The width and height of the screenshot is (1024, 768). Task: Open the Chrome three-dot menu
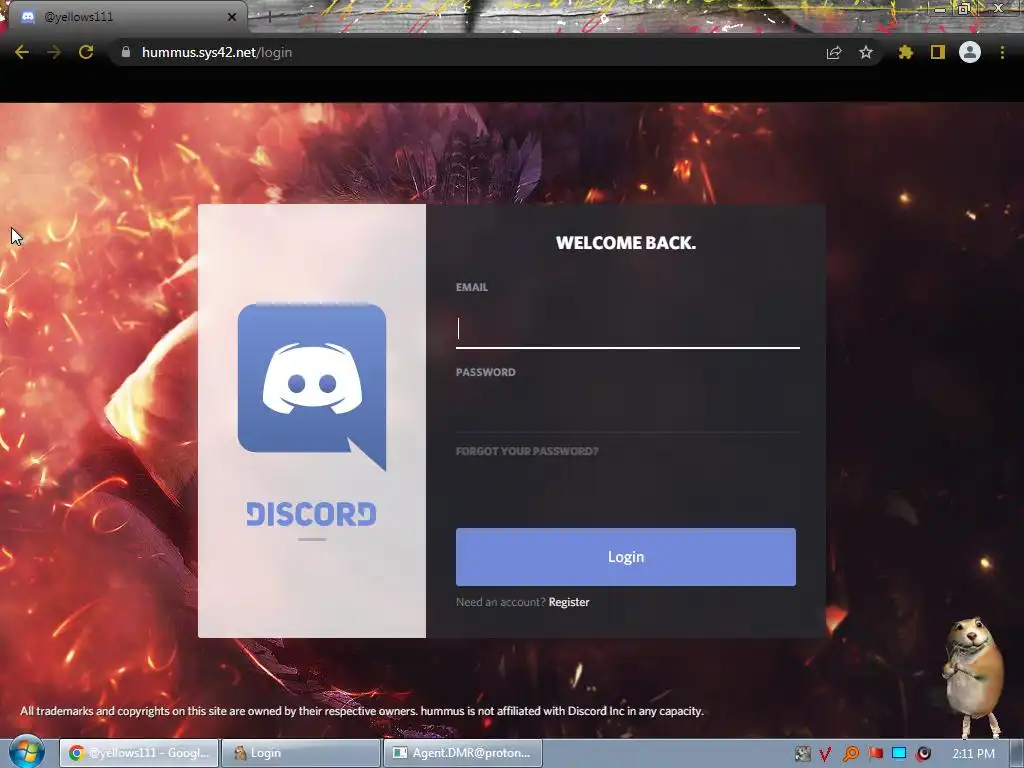click(1002, 52)
